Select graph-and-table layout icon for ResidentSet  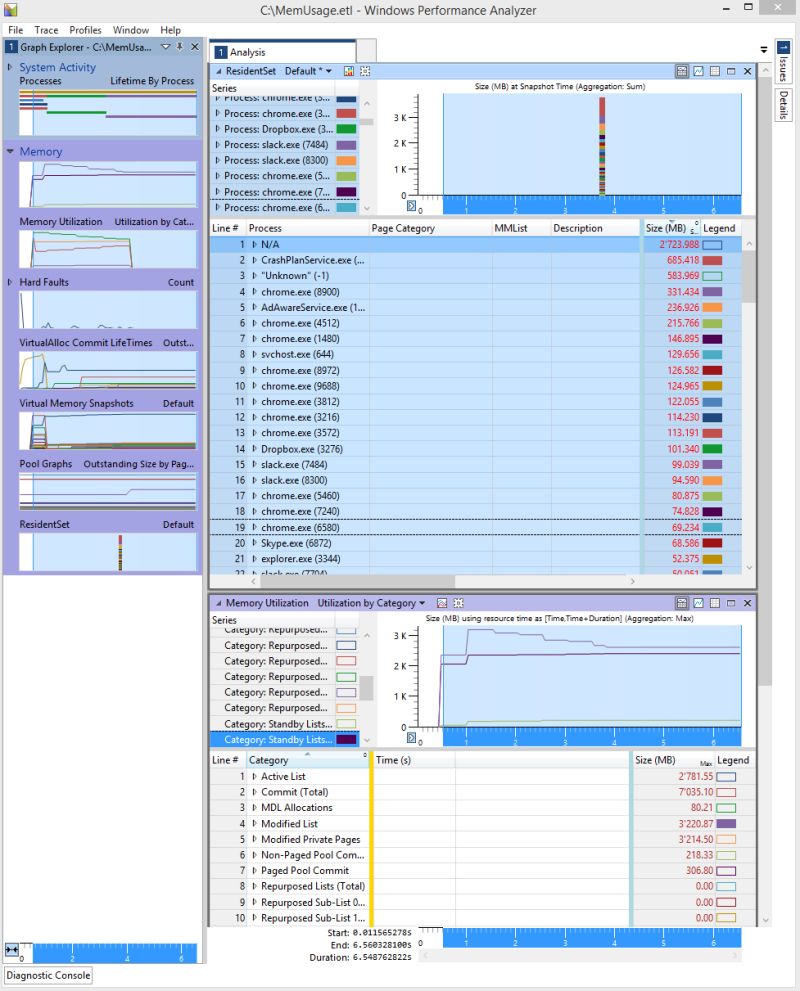click(683, 71)
